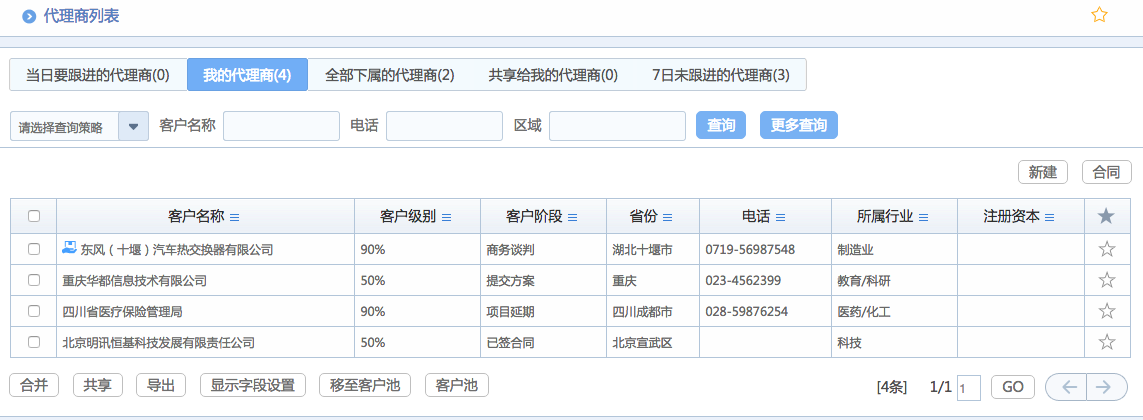Click the 新建 button

(x=1043, y=172)
